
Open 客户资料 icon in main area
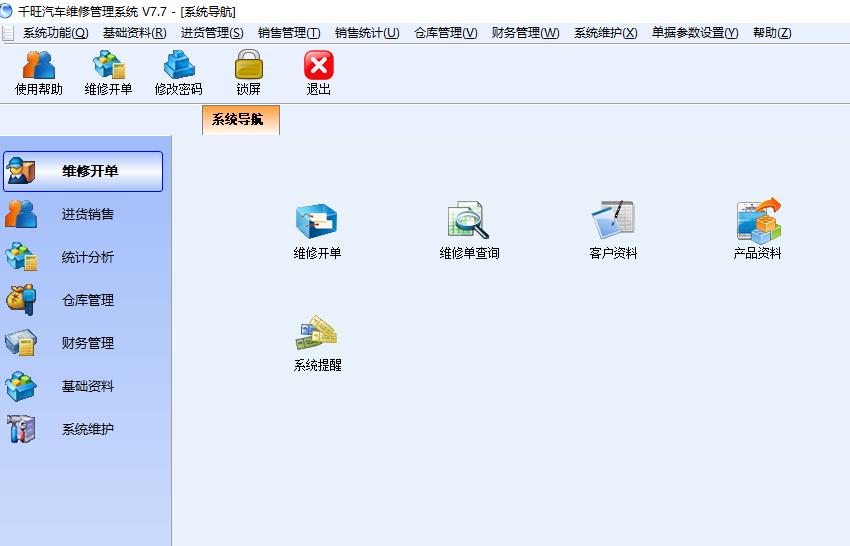613,231
